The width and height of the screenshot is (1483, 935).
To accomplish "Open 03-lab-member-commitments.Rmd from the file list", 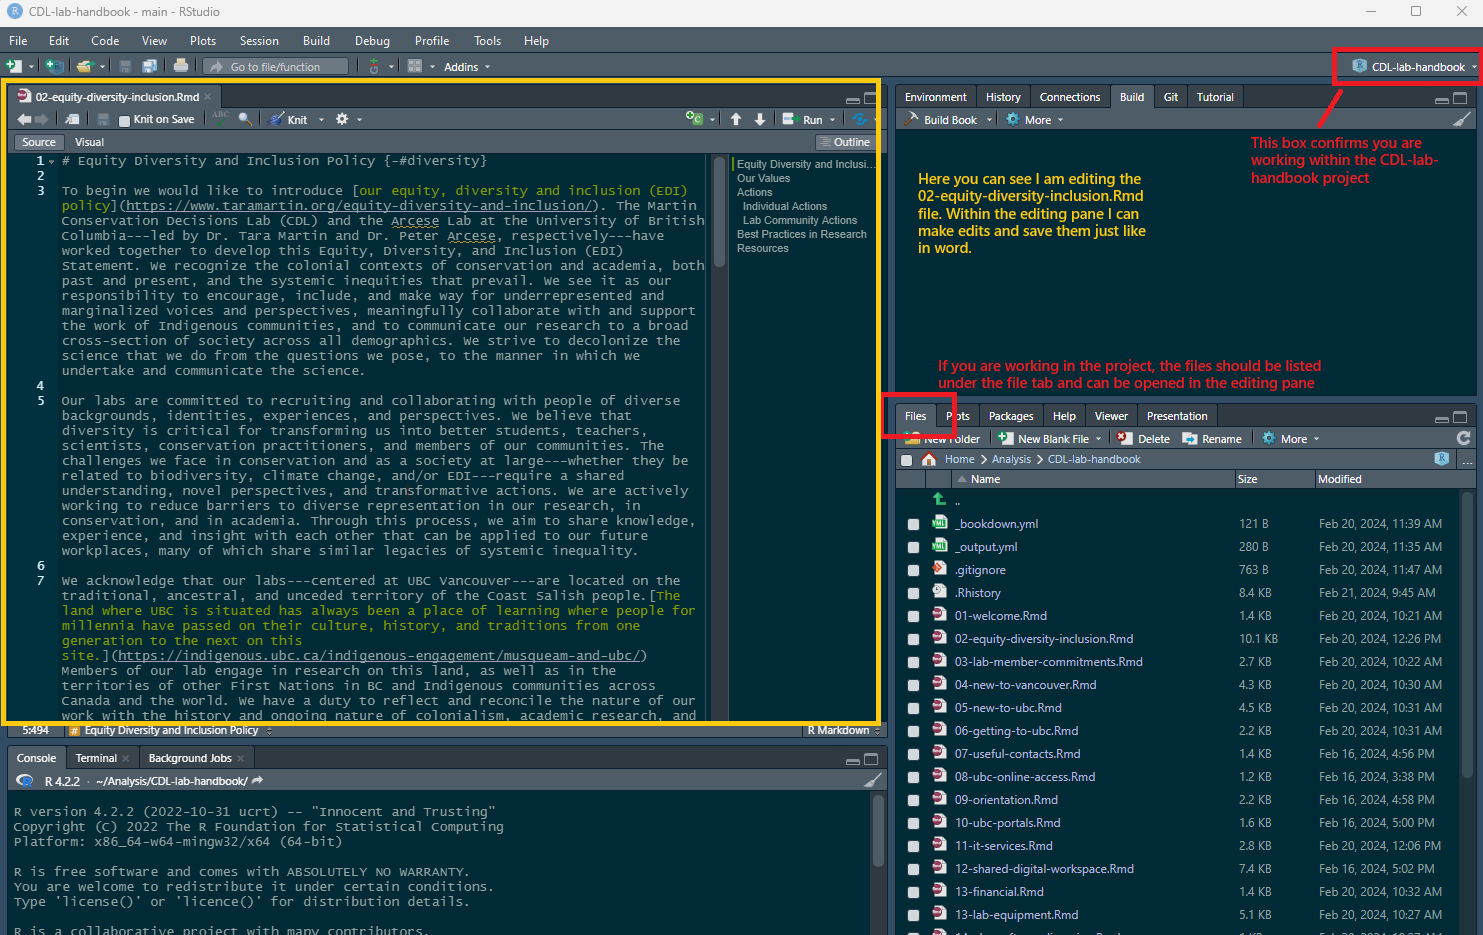I will coord(1048,662).
